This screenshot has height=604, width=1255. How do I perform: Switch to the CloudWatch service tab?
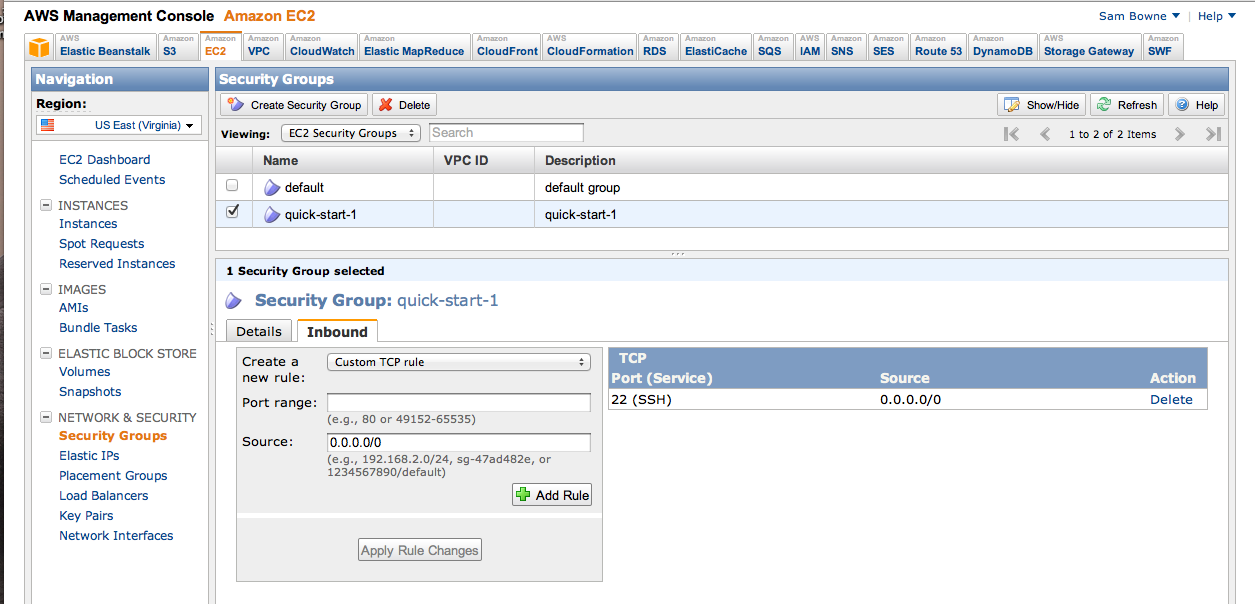click(x=322, y=47)
